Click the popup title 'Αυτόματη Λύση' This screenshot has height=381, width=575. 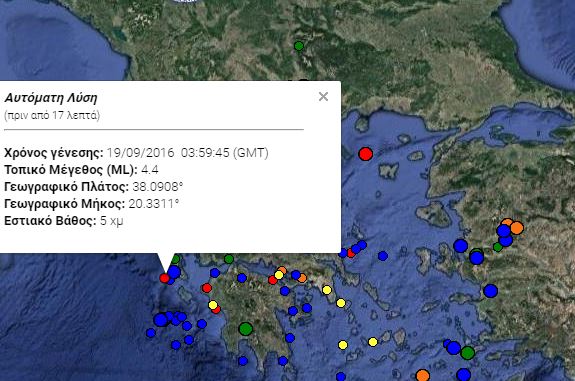pos(51,98)
